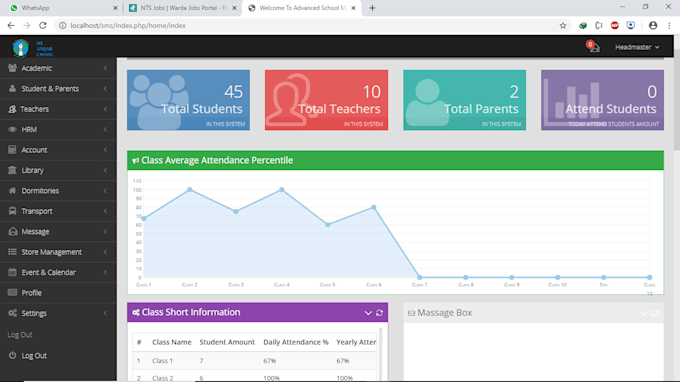Click the Transport bus icon
The width and height of the screenshot is (680, 382).
[x=12, y=211]
